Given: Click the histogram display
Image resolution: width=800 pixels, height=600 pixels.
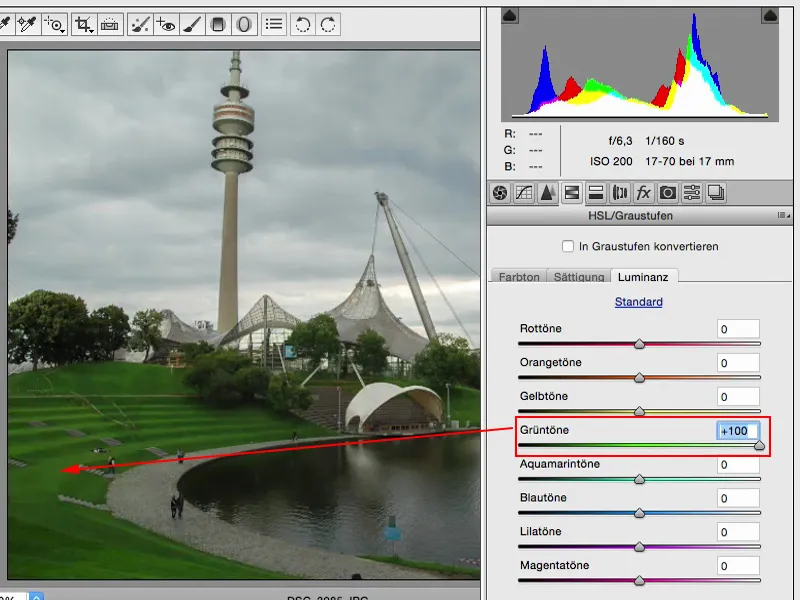Looking at the screenshot, I should tap(640, 64).
